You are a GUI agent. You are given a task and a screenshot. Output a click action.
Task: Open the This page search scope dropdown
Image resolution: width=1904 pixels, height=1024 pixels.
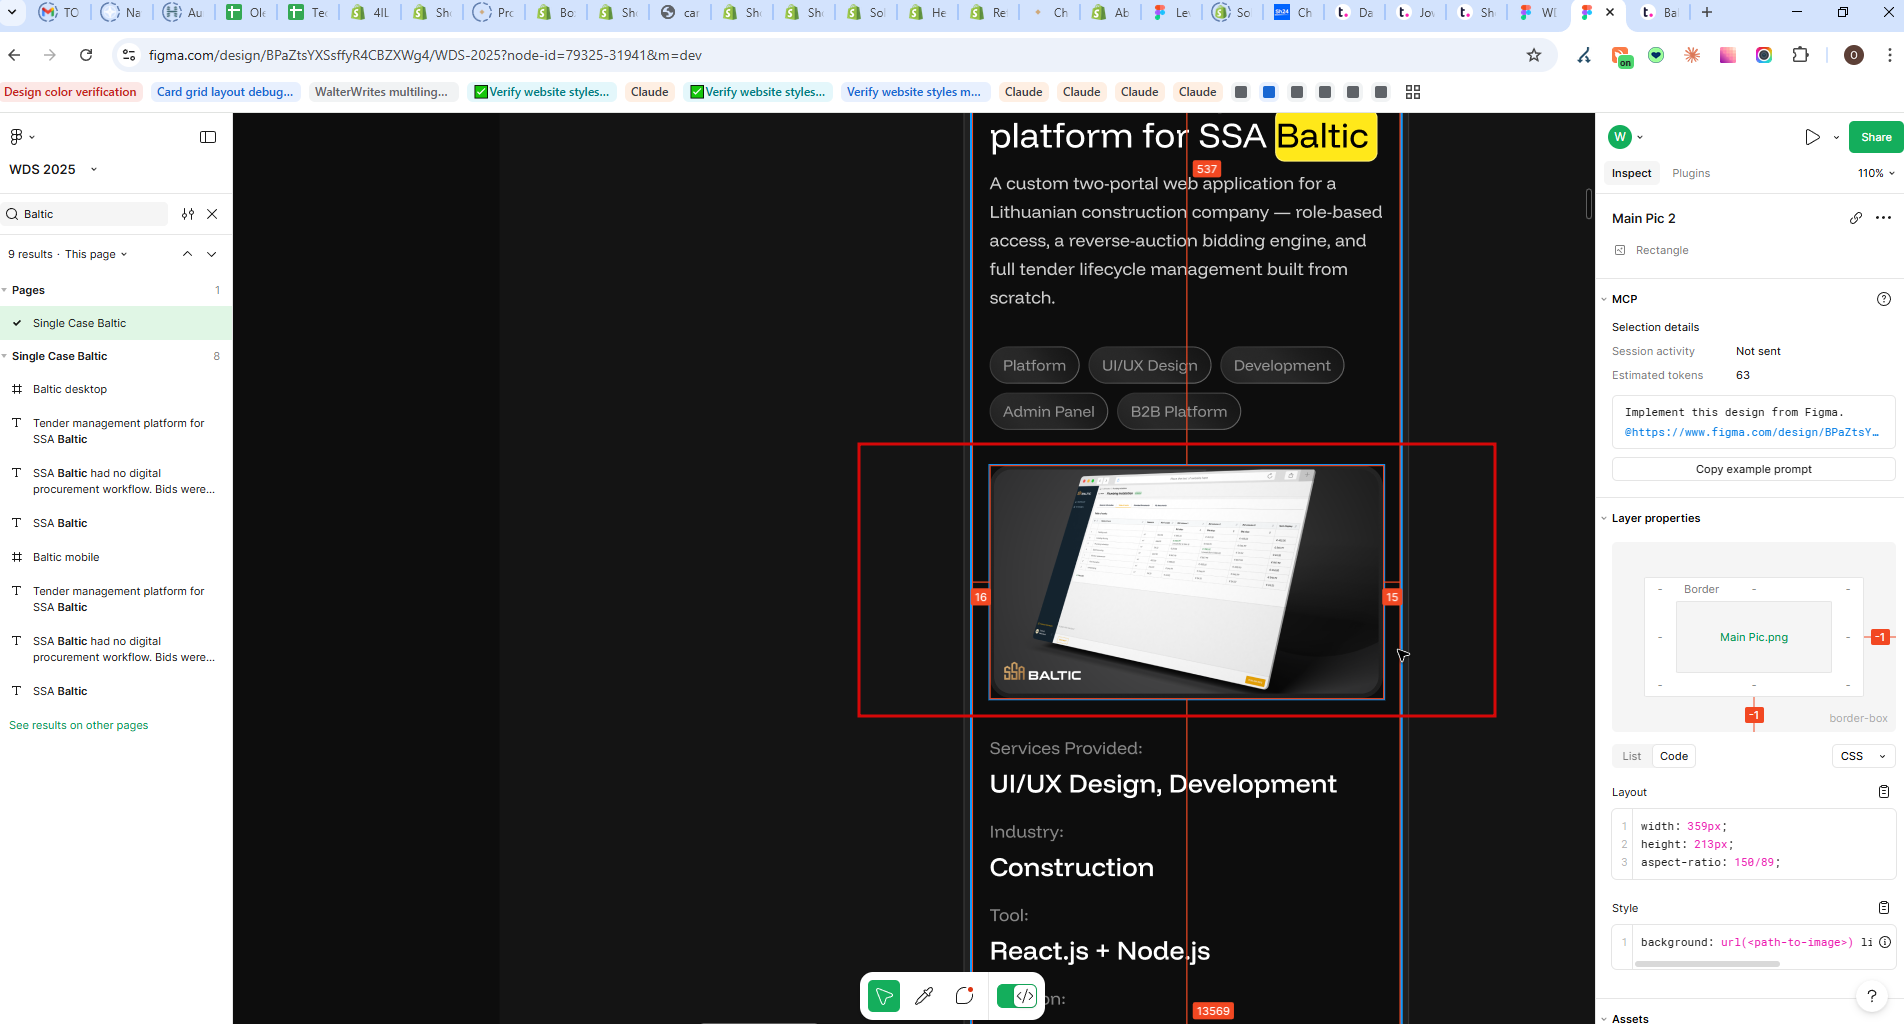point(96,254)
